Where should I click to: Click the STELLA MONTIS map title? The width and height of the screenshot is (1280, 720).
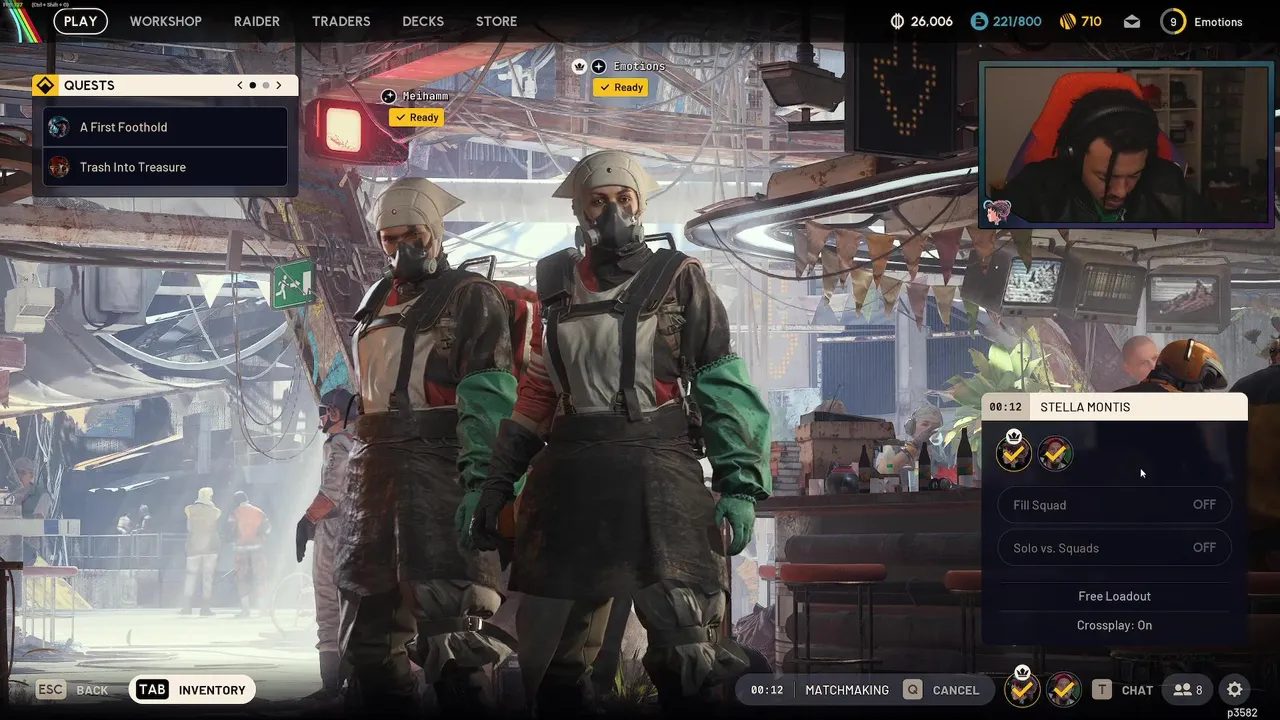click(x=1085, y=407)
